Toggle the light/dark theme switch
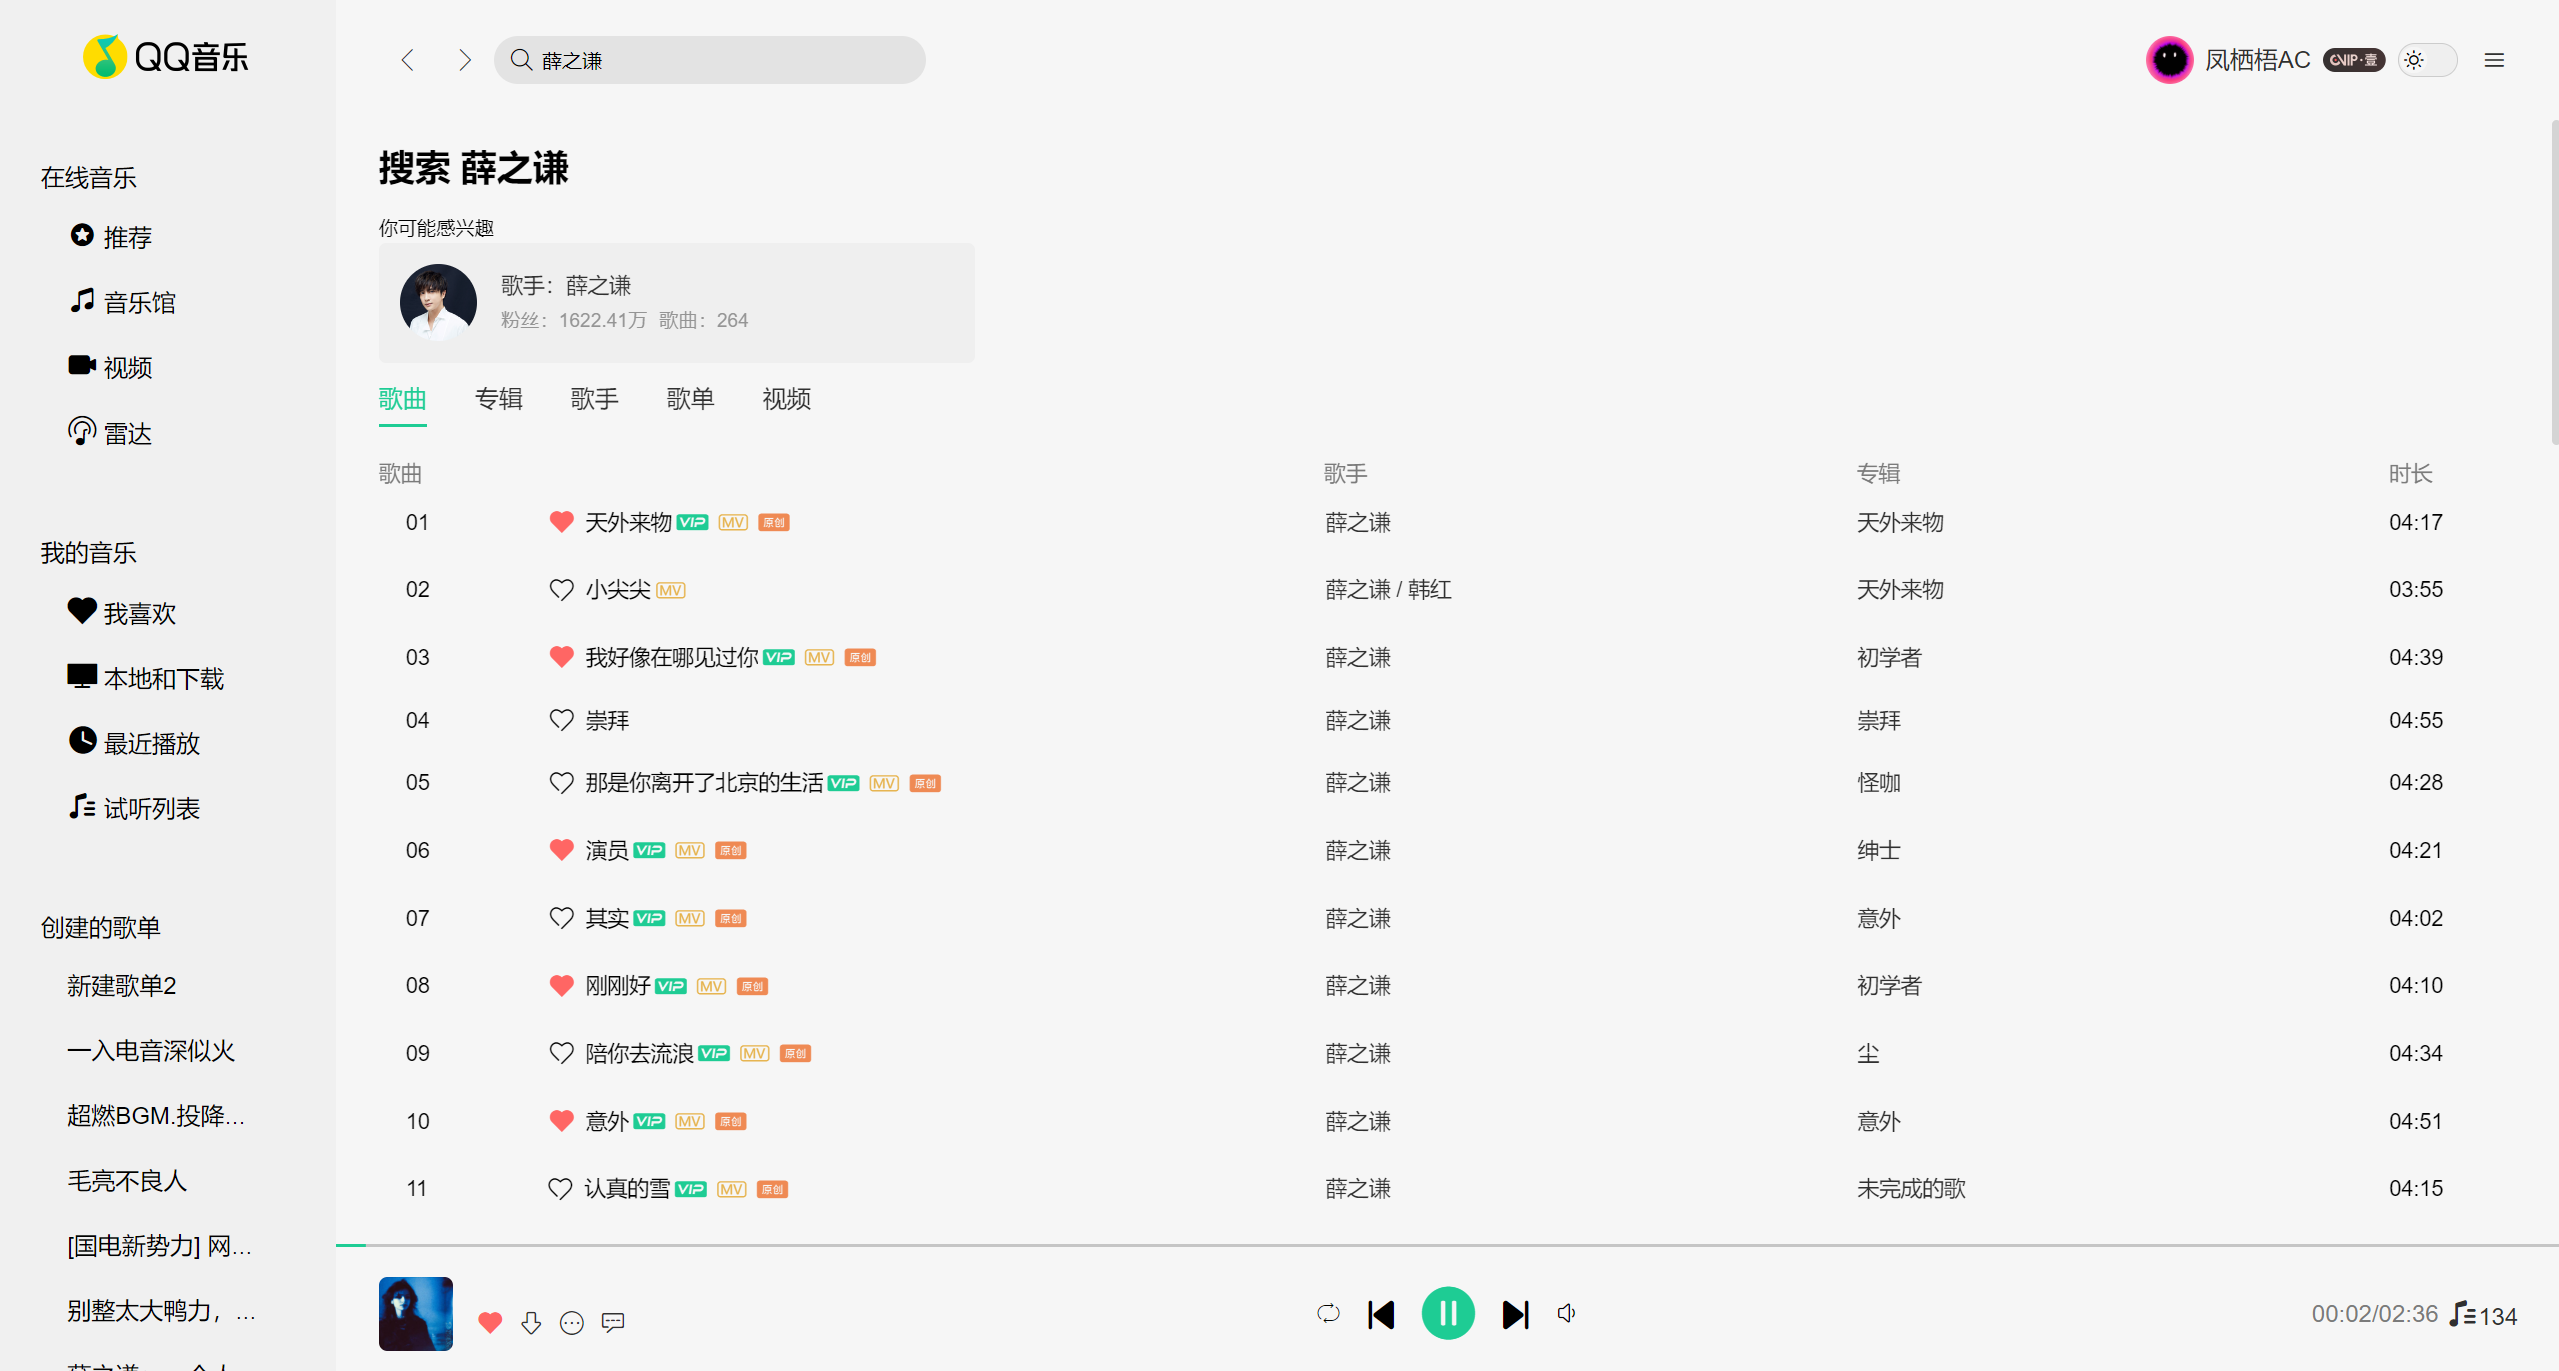 point(2426,60)
